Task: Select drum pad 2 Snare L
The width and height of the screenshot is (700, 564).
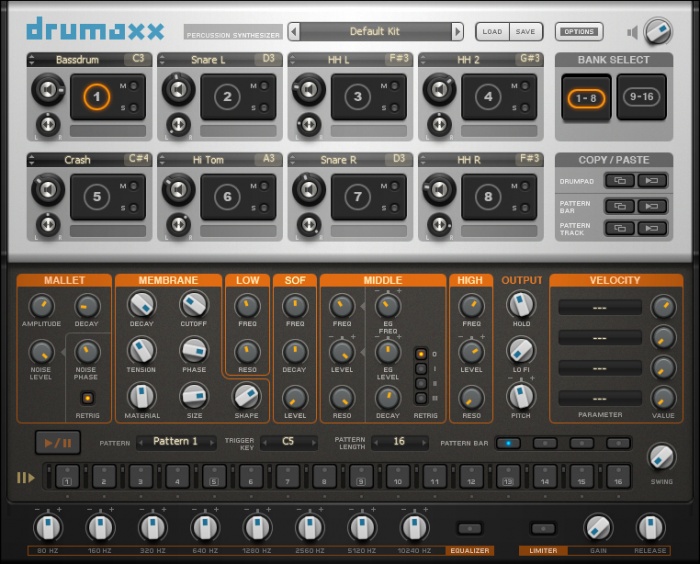Action: click(227, 97)
